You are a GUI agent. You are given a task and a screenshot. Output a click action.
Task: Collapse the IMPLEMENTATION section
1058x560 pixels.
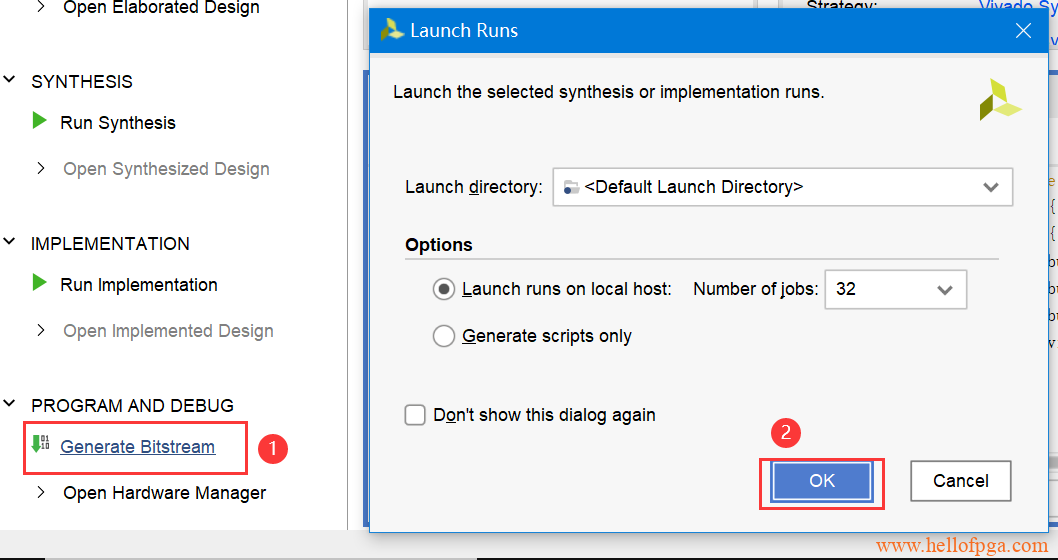pyautogui.click(x=11, y=243)
